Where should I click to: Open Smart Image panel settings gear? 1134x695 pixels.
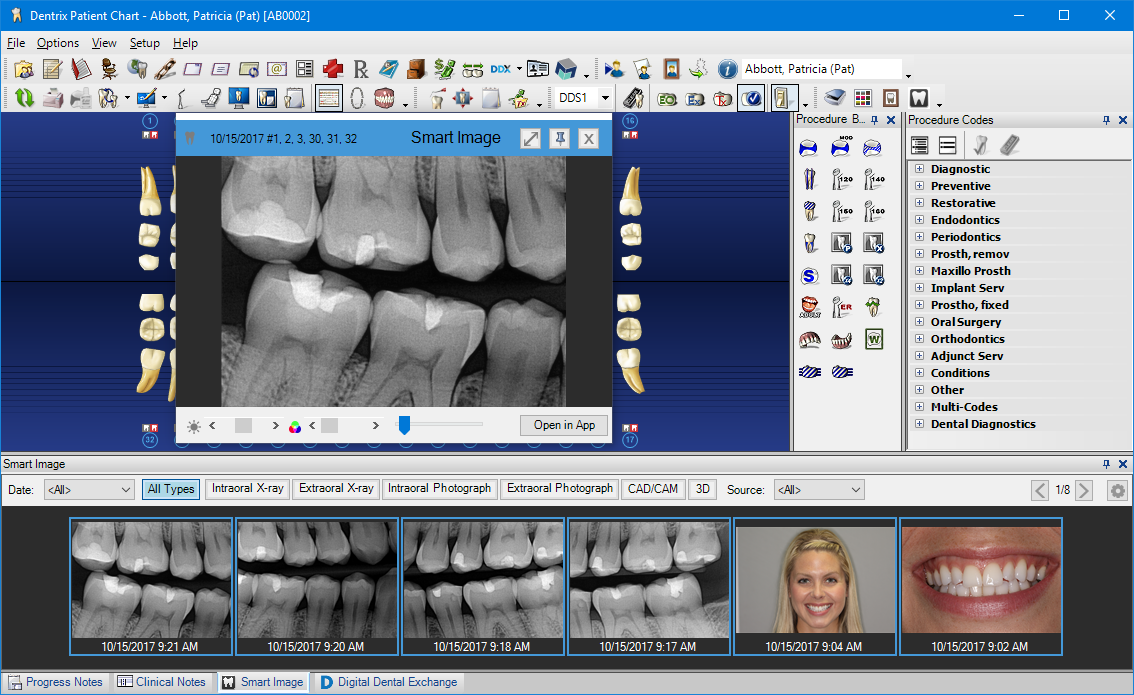[1117, 490]
